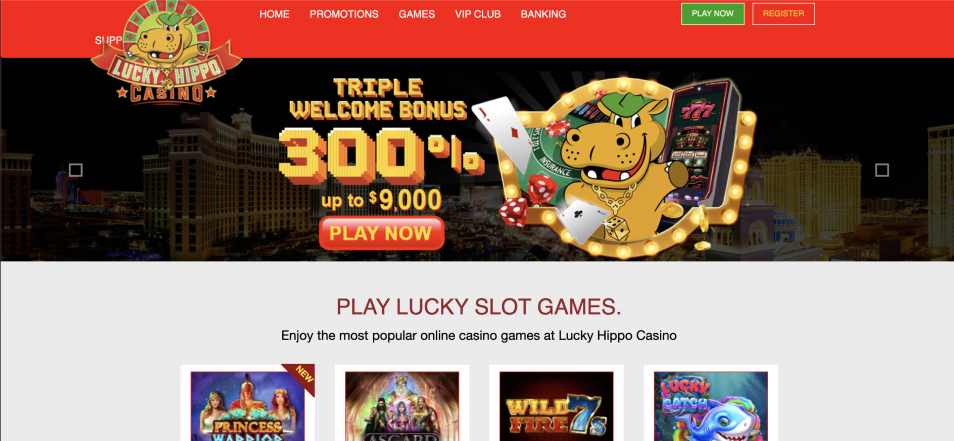Click the red Play Now banner button
Viewport: 954px width, 441px height.
pos(381,233)
